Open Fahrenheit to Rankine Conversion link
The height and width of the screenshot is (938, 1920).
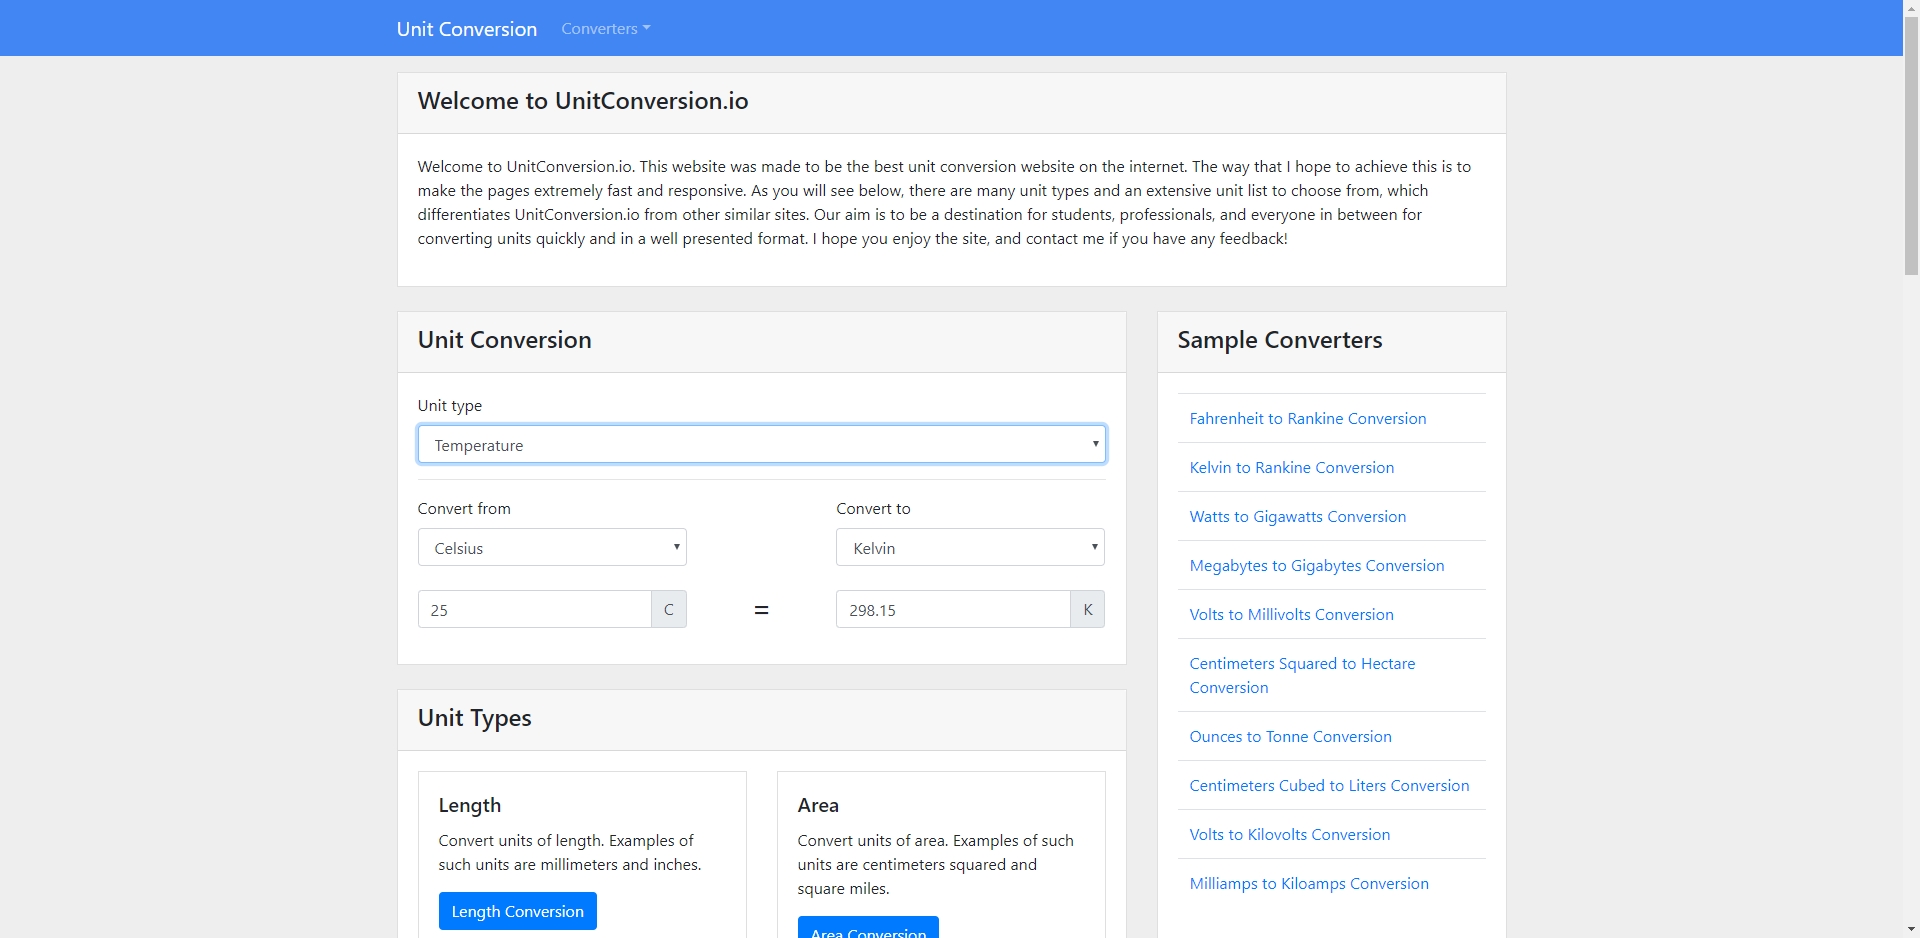1307,419
